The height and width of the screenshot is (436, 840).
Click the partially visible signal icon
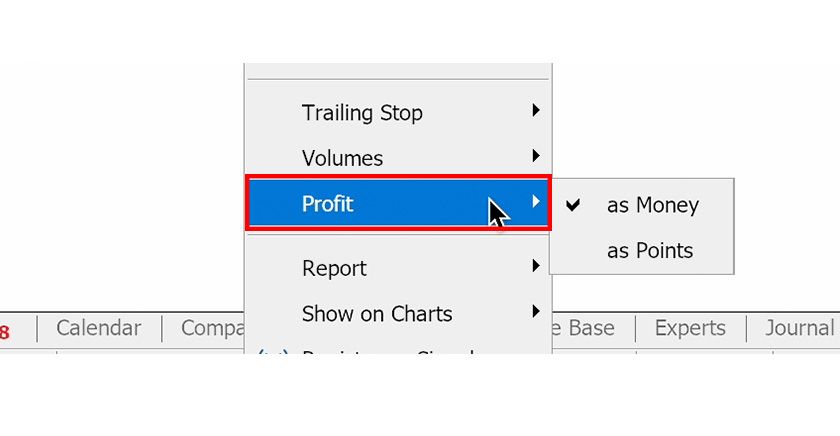pyautogui.click(x=262, y=350)
